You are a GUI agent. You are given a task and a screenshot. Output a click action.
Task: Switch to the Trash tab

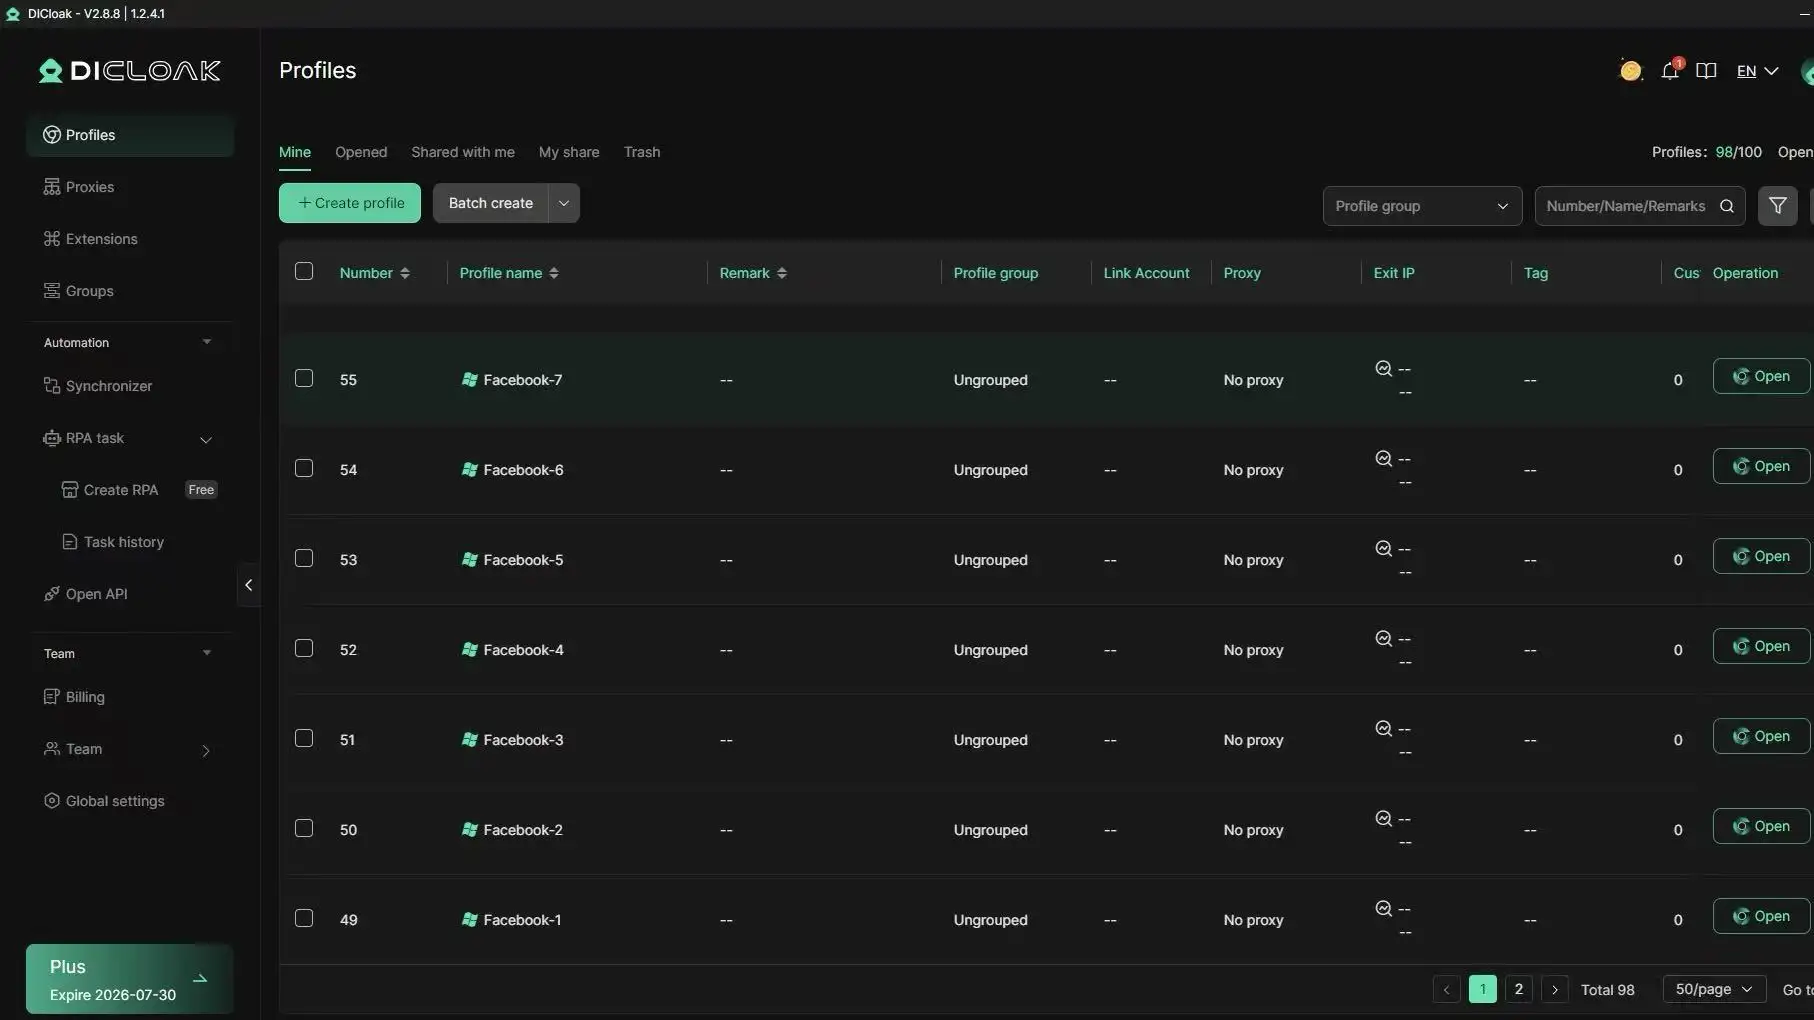[x=642, y=152]
